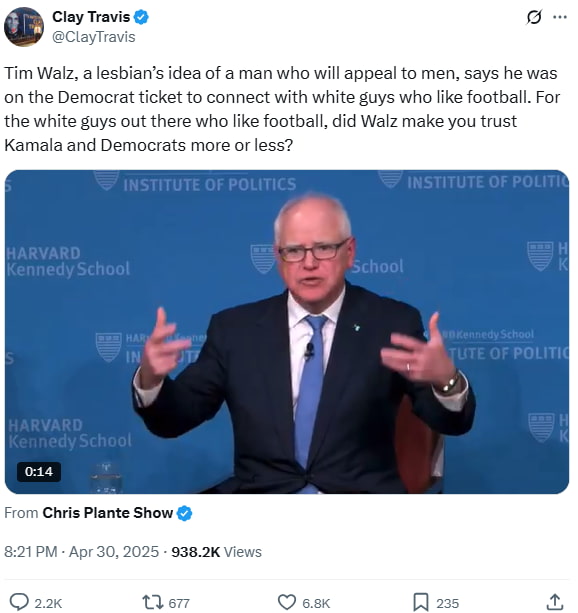Viewport: 578px width, 613px height.
Task: Click the blue verified badge beside Clay Travis
Action: click(x=141, y=17)
